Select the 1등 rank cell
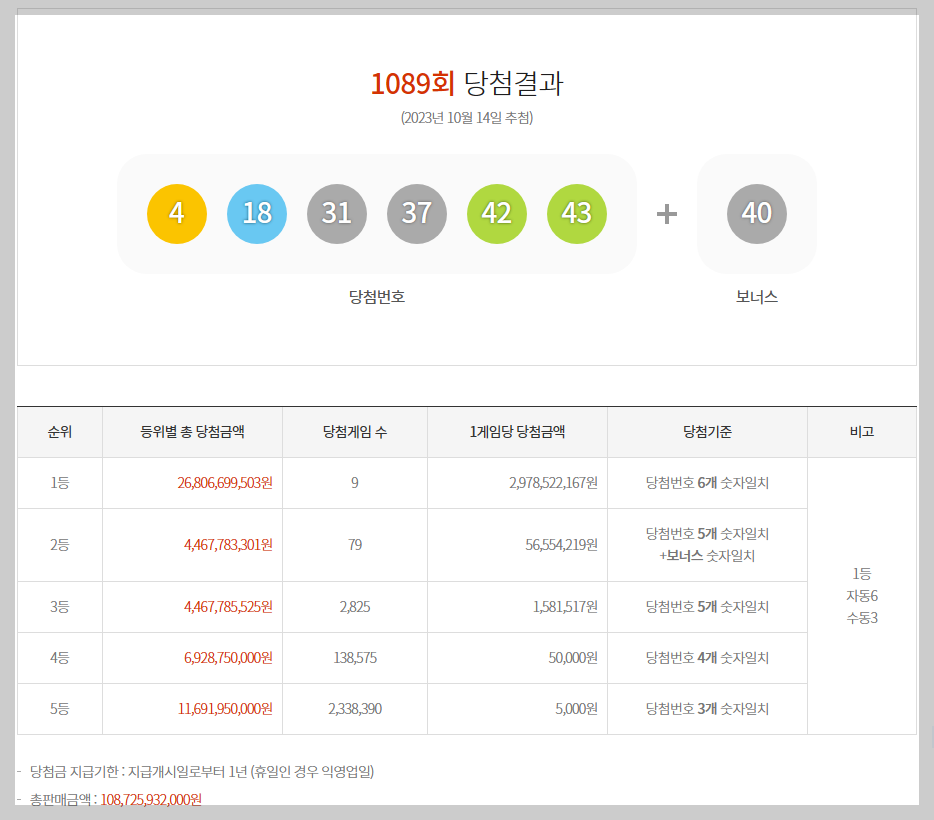The width and height of the screenshot is (934, 820). (60, 483)
